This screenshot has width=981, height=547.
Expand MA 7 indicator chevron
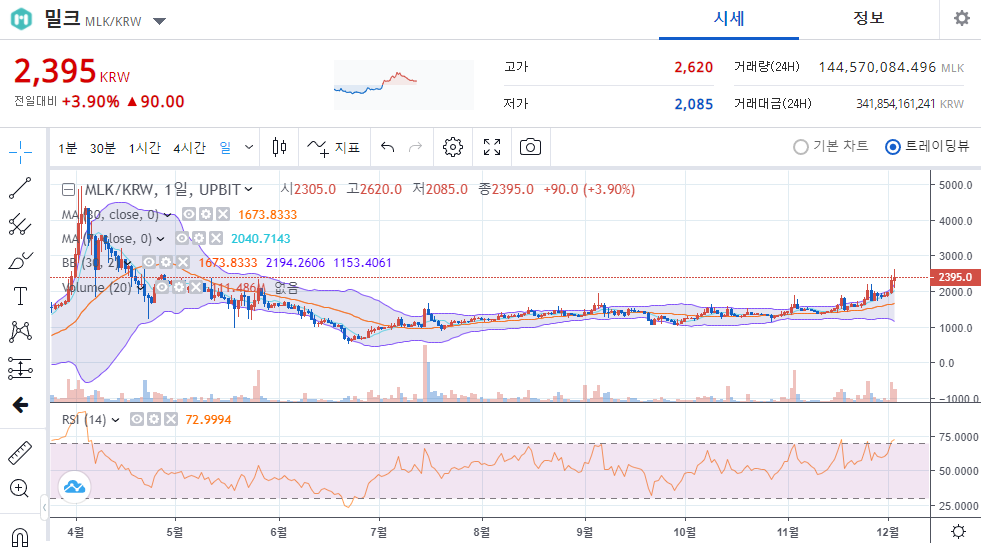pyautogui.click(x=161, y=238)
